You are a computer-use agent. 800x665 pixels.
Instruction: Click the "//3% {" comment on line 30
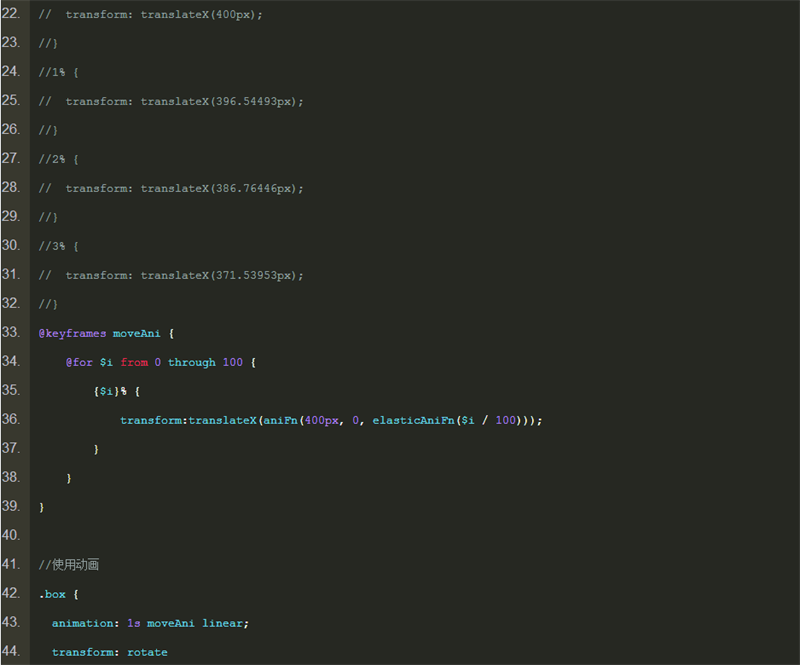[x=58, y=246]
